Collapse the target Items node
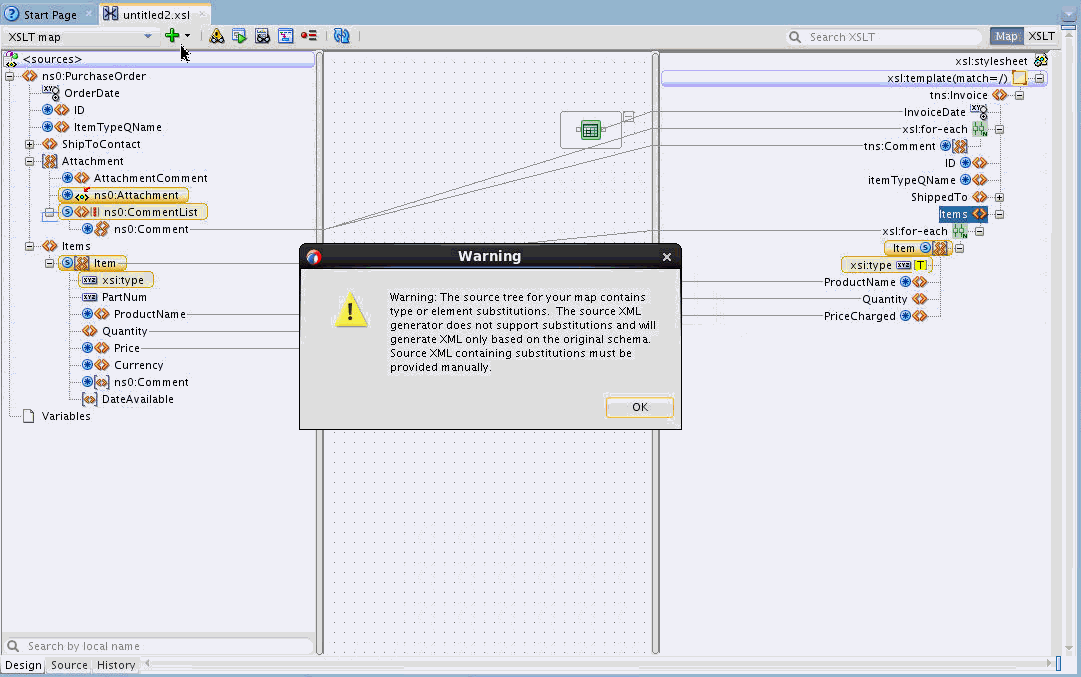The width and height of the screenshot is (1081, 677). (x=999, y=214)
